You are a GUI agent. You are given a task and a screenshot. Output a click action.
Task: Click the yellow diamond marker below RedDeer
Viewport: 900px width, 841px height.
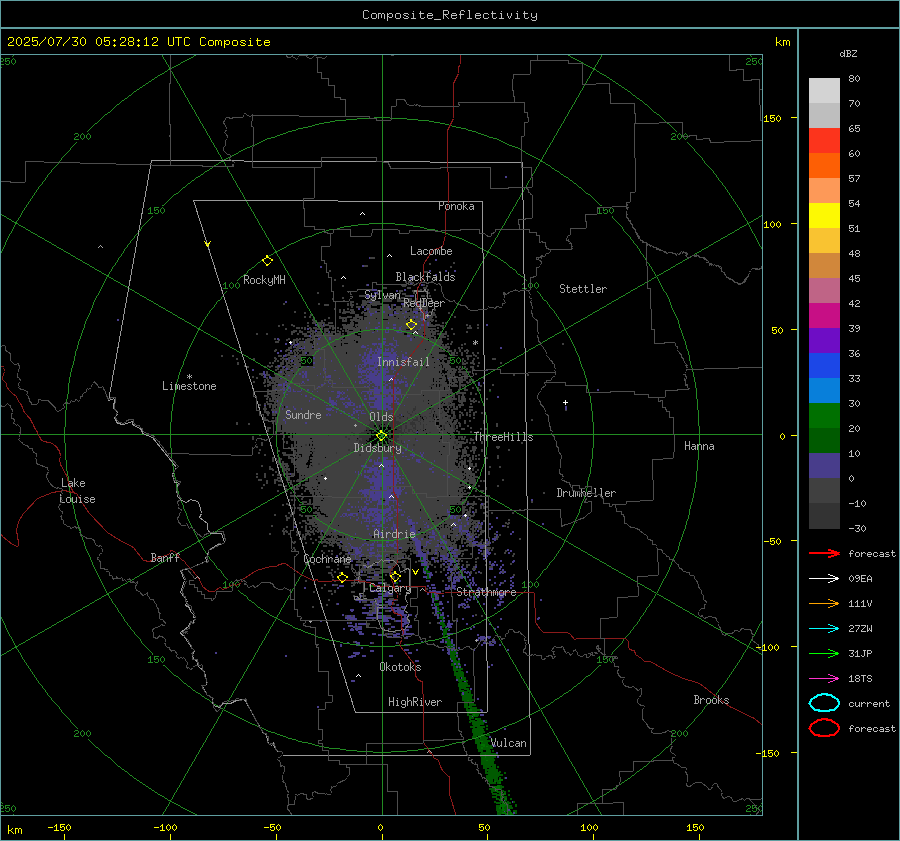pos(411,325)
